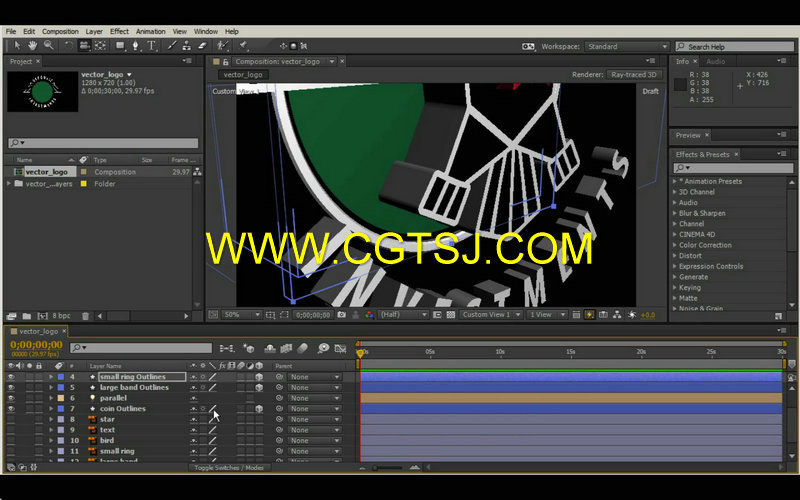Select the Puppet Pin tool
Screen dimensions: 800x500
click(x=243, y=46)
